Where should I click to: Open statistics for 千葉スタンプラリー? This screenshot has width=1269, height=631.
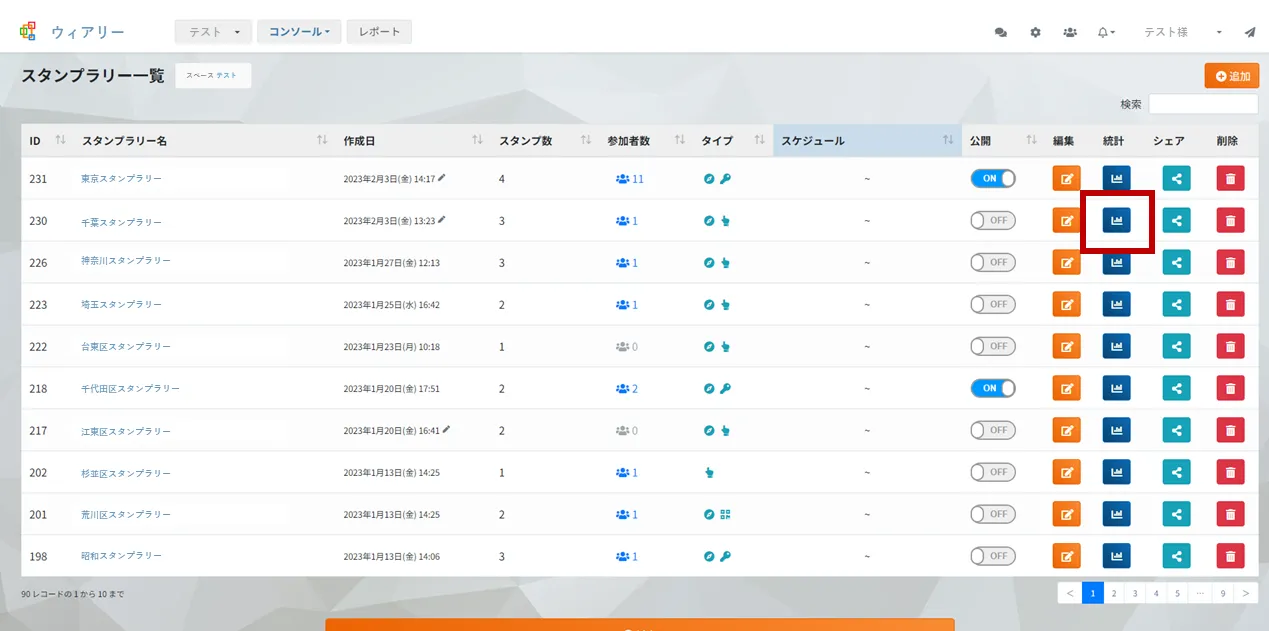[x=1117, y=221]
